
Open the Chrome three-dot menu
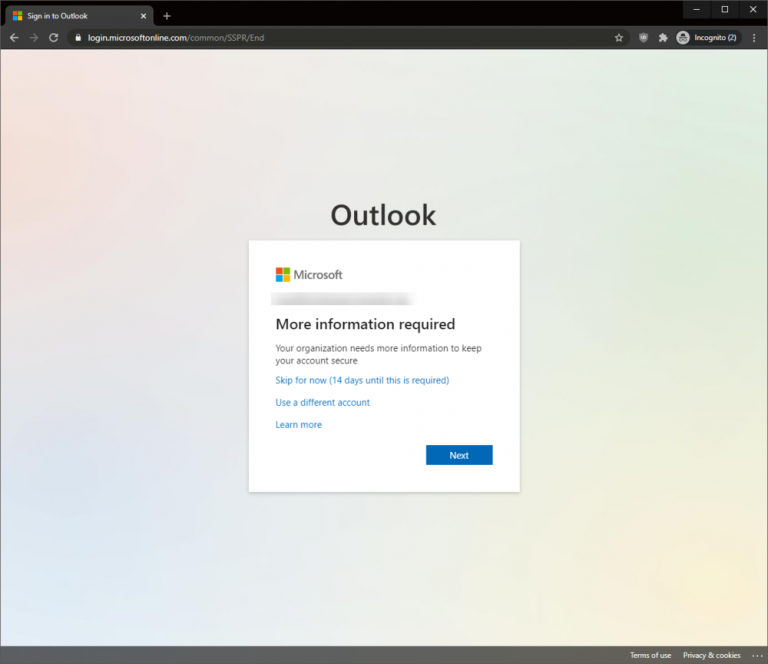pyautogui.click(x=754, y=38)
